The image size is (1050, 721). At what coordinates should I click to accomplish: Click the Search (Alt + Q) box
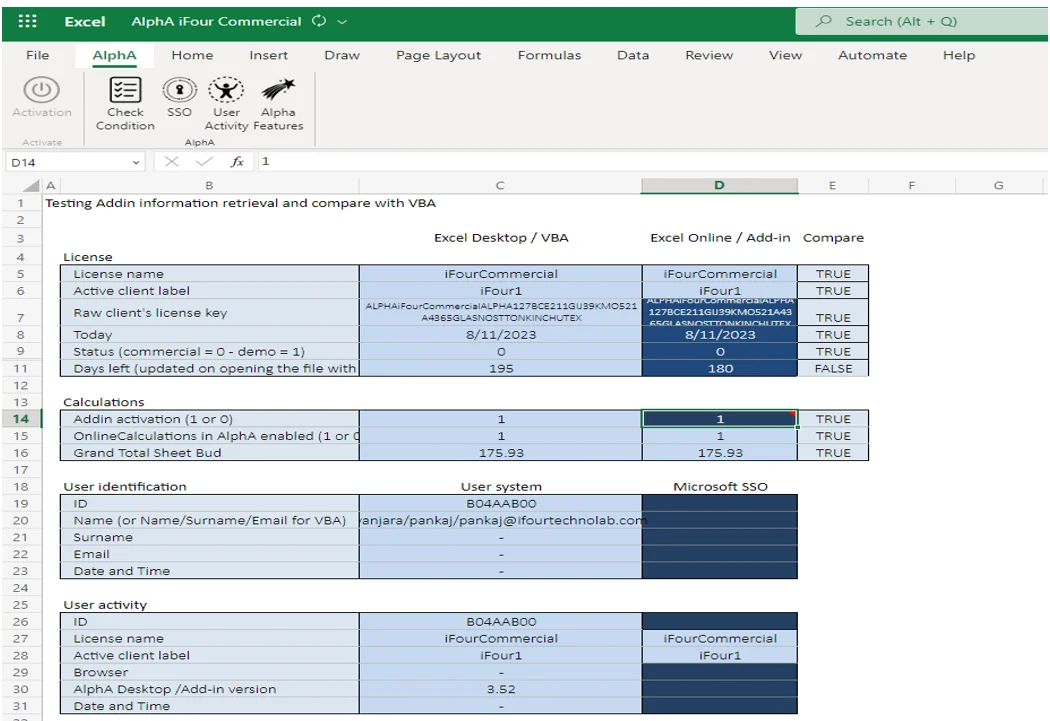click(923, 21)
